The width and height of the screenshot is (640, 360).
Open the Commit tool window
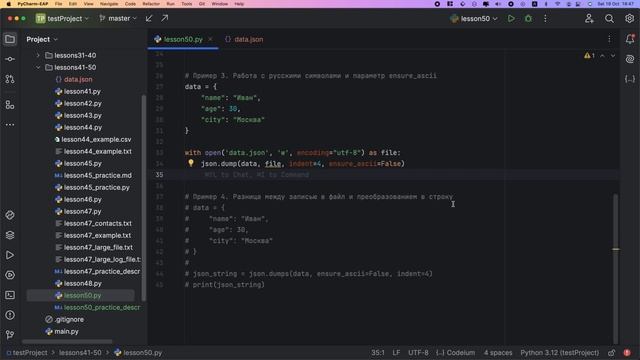[10, 59]
